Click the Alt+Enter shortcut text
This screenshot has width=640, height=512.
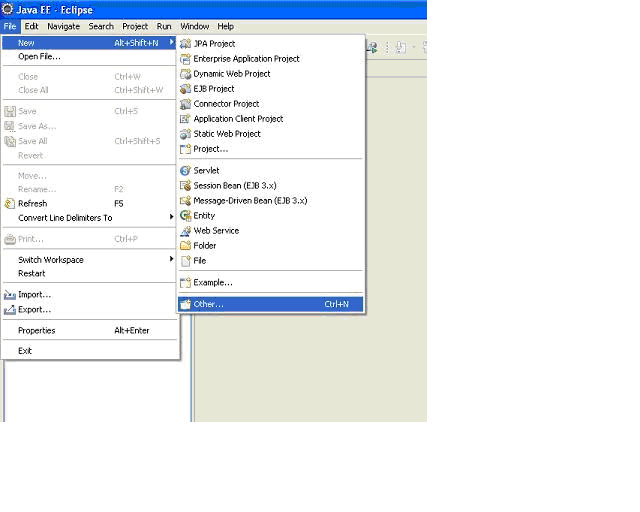tap(132, 331)
